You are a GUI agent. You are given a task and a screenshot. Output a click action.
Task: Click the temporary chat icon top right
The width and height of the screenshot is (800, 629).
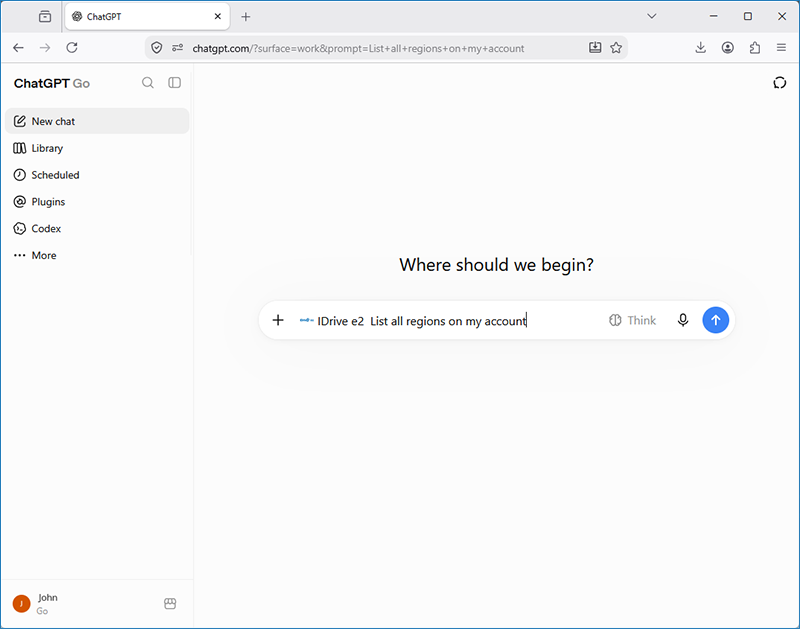coord(780,83)
